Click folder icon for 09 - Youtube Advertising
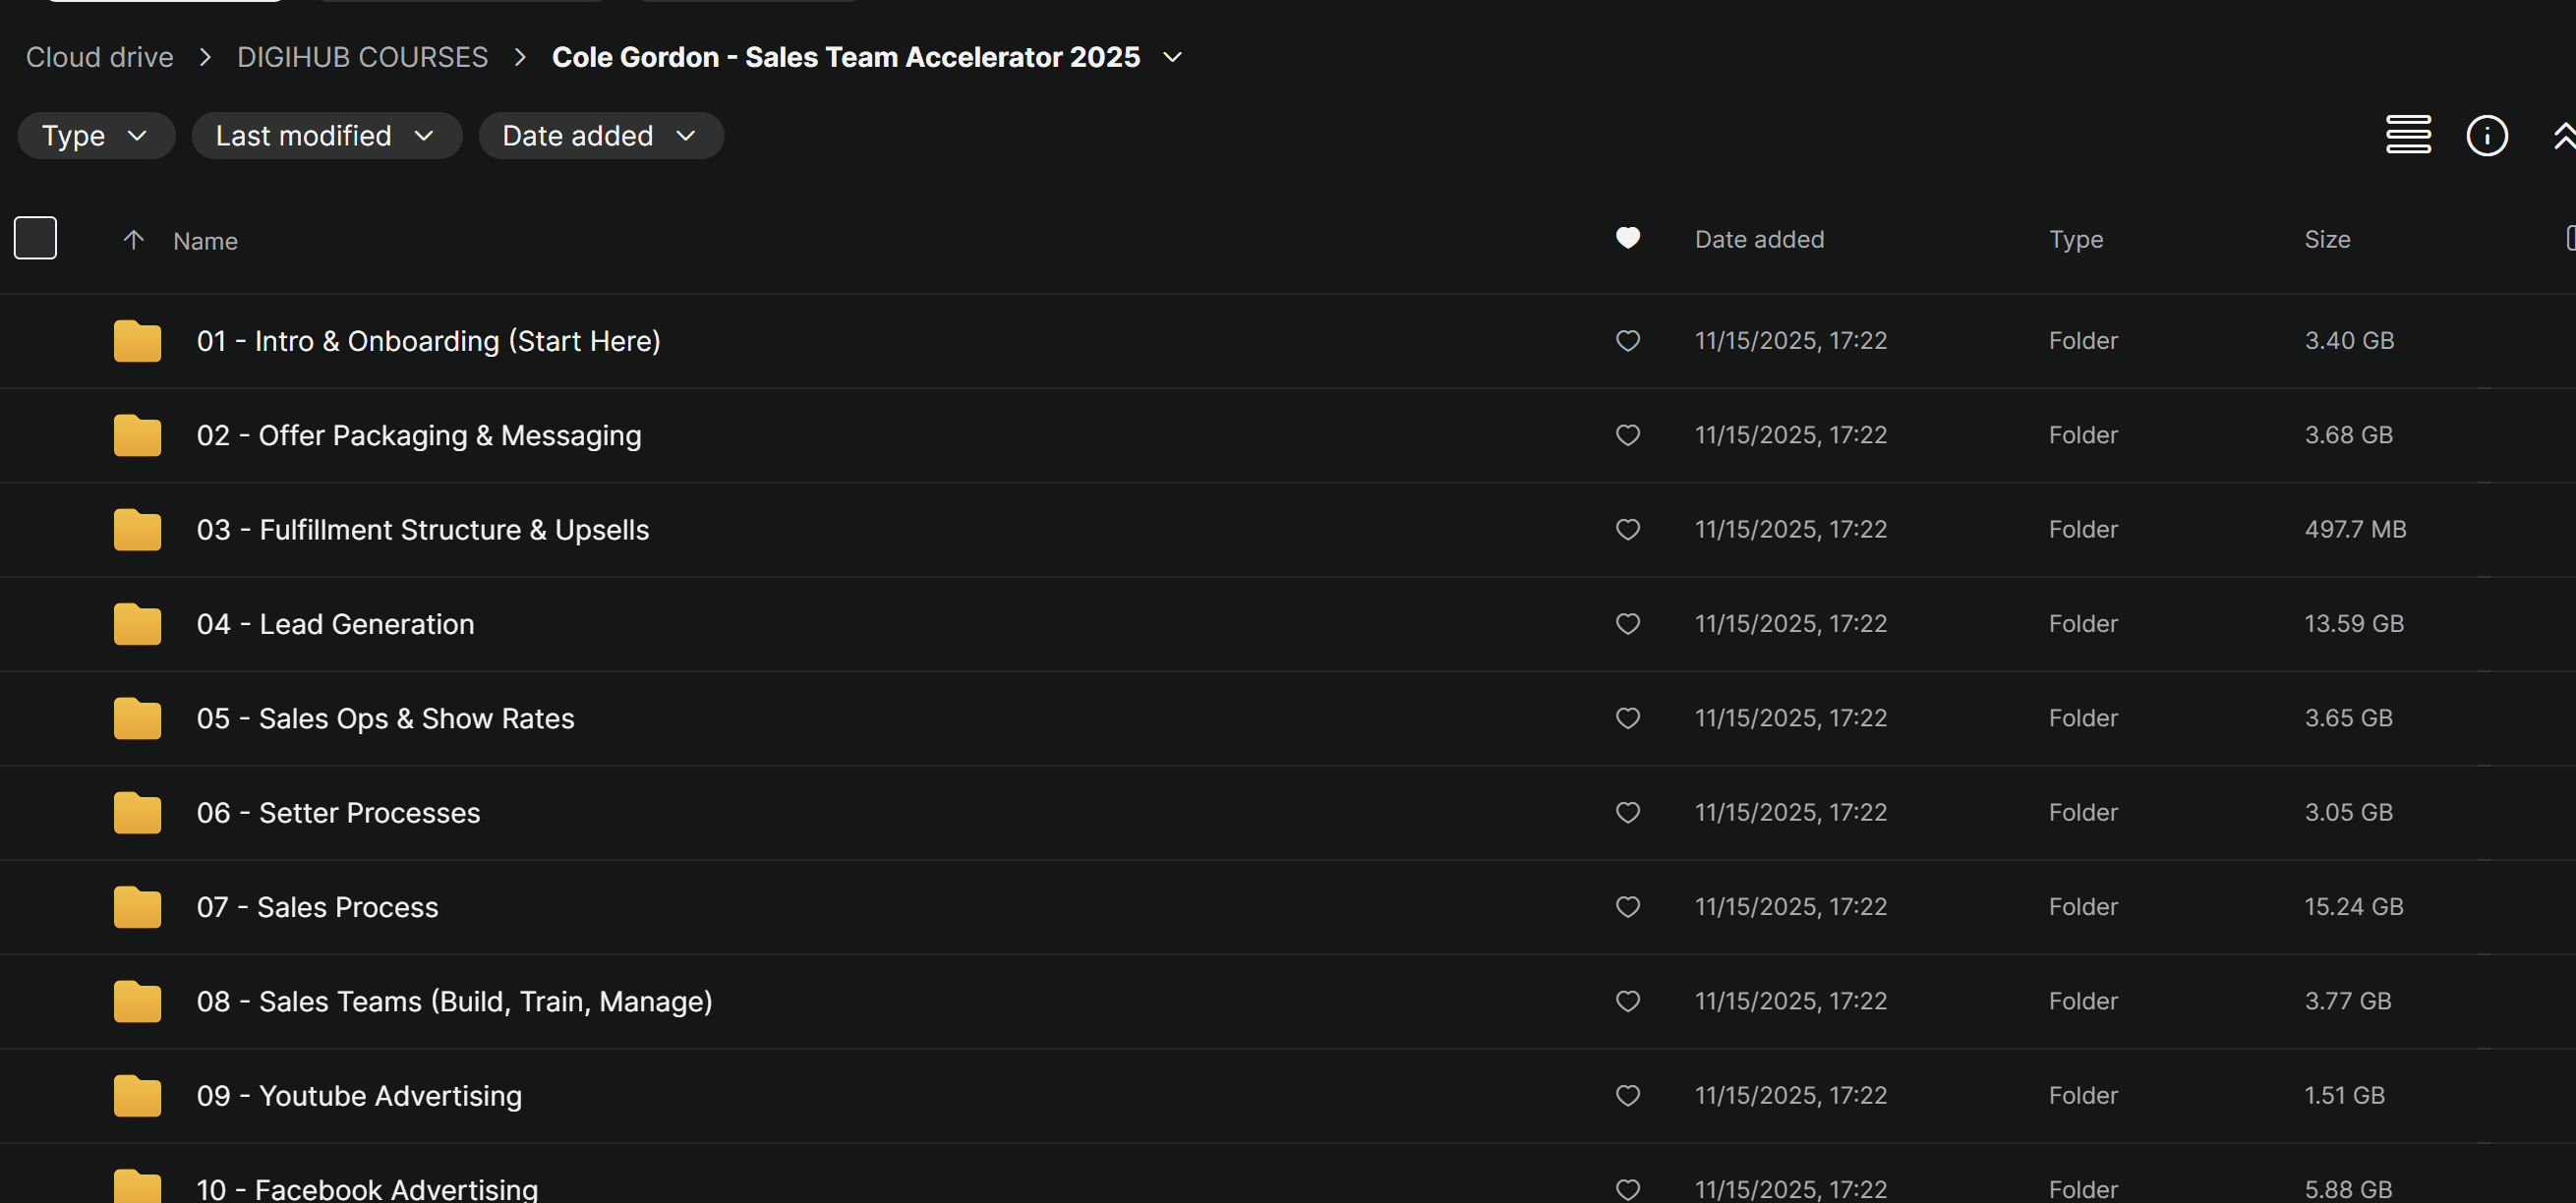The image size is (2576, 1203). click(x=137, y=1096)
